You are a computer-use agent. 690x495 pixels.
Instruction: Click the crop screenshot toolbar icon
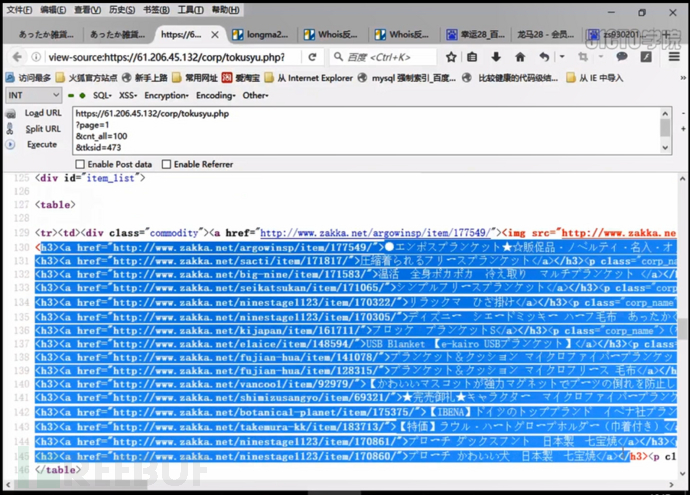tap(583, 57)
